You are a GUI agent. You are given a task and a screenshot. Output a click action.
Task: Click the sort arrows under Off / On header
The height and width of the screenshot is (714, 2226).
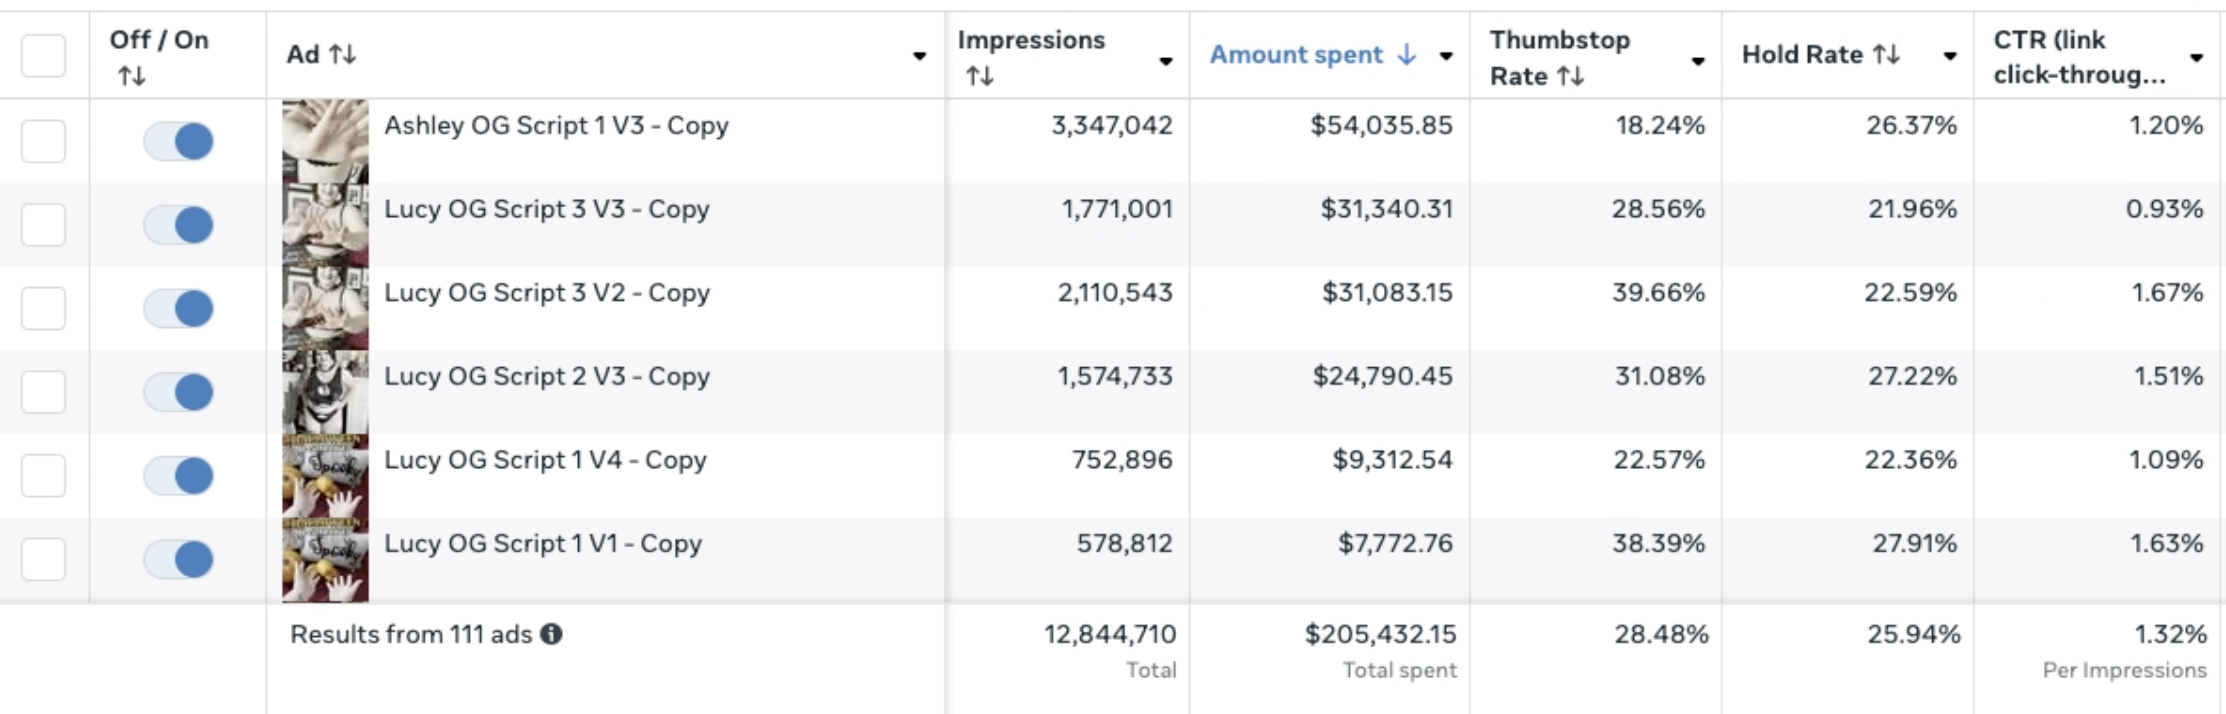pyautogui.click(x=131, y=76)
